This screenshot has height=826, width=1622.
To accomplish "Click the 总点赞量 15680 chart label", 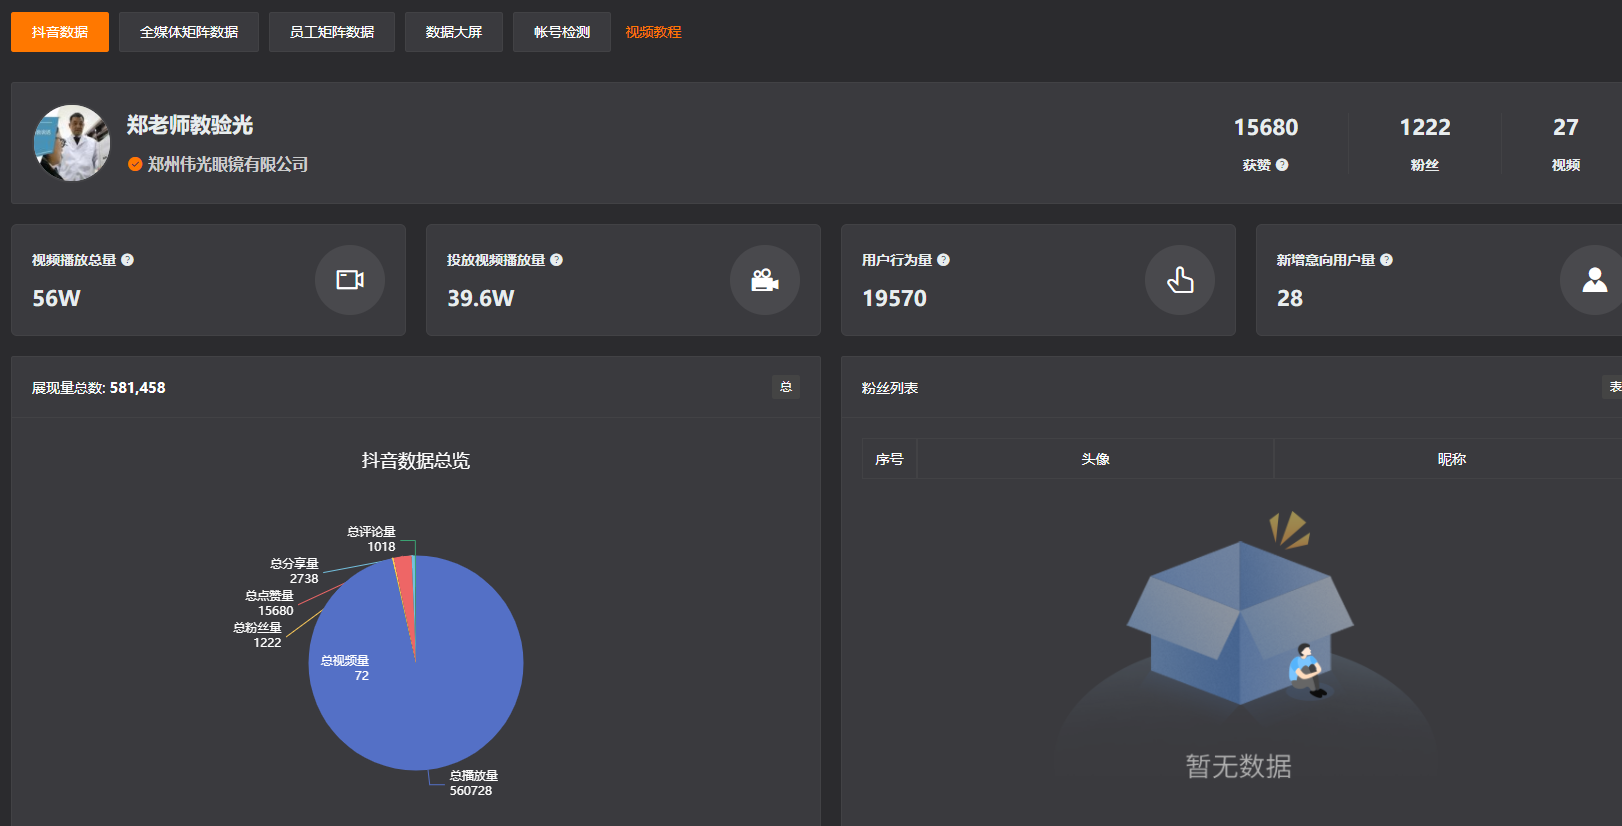I will (x=270, y=603).
